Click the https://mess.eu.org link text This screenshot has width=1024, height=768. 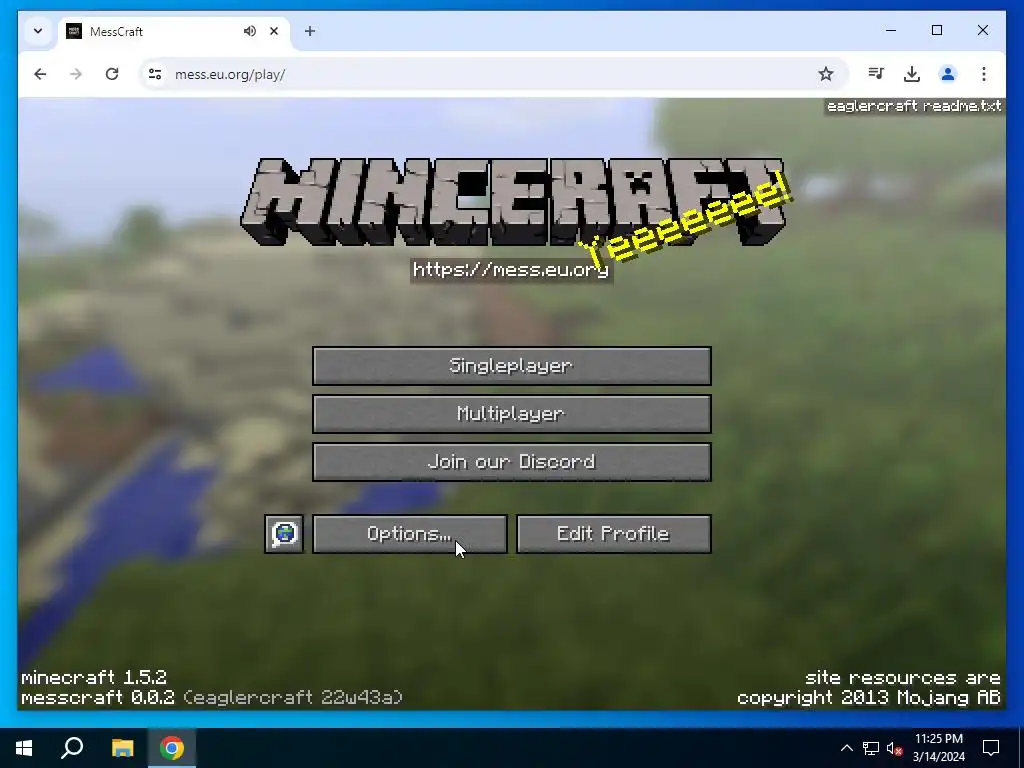coord(511,270)
